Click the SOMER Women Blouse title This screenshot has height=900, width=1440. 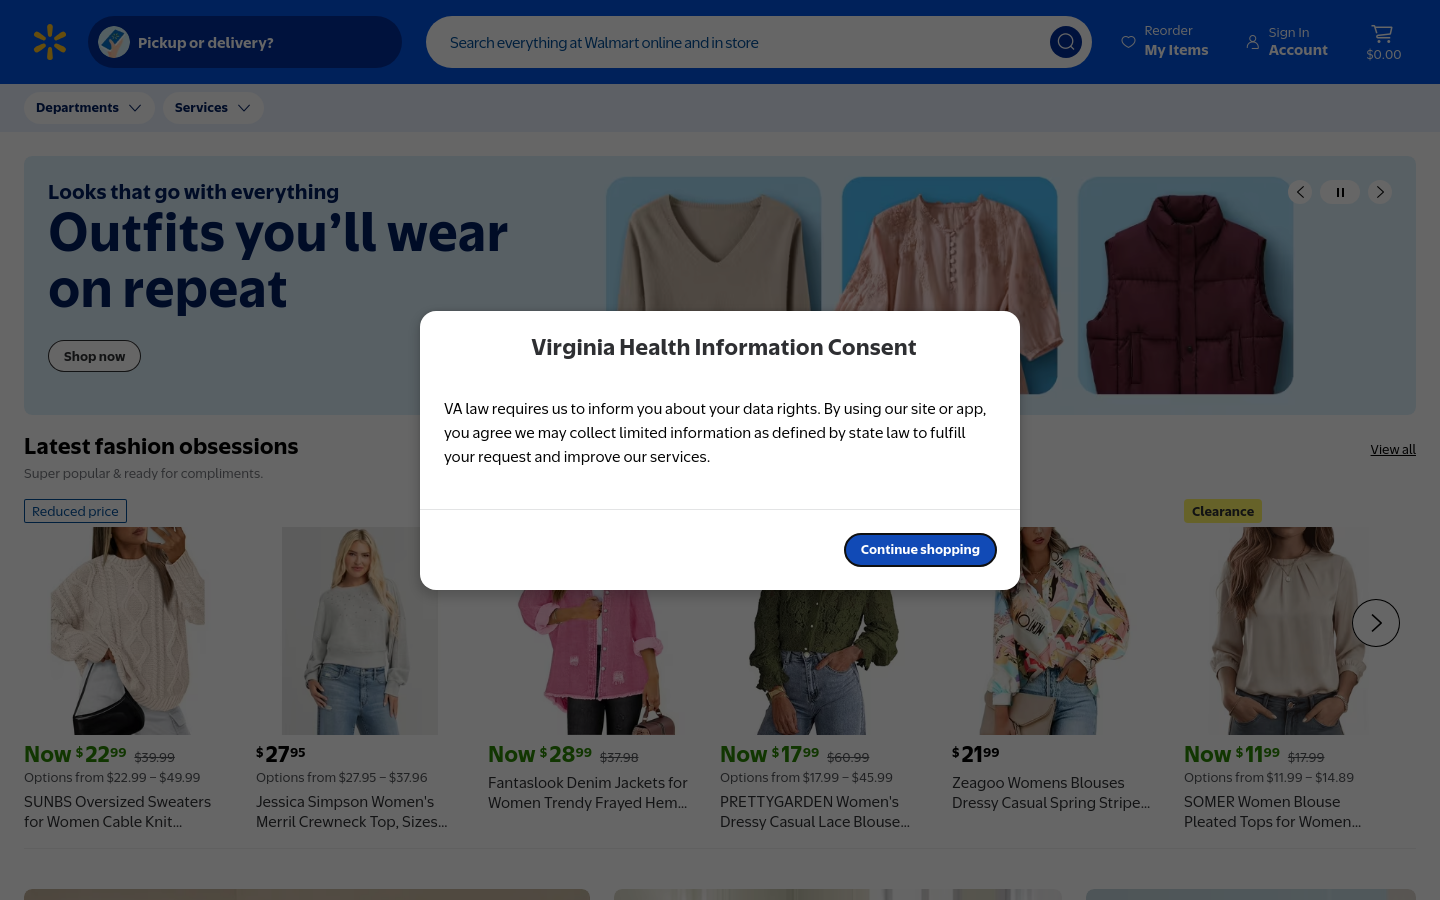click(1273, 812)
